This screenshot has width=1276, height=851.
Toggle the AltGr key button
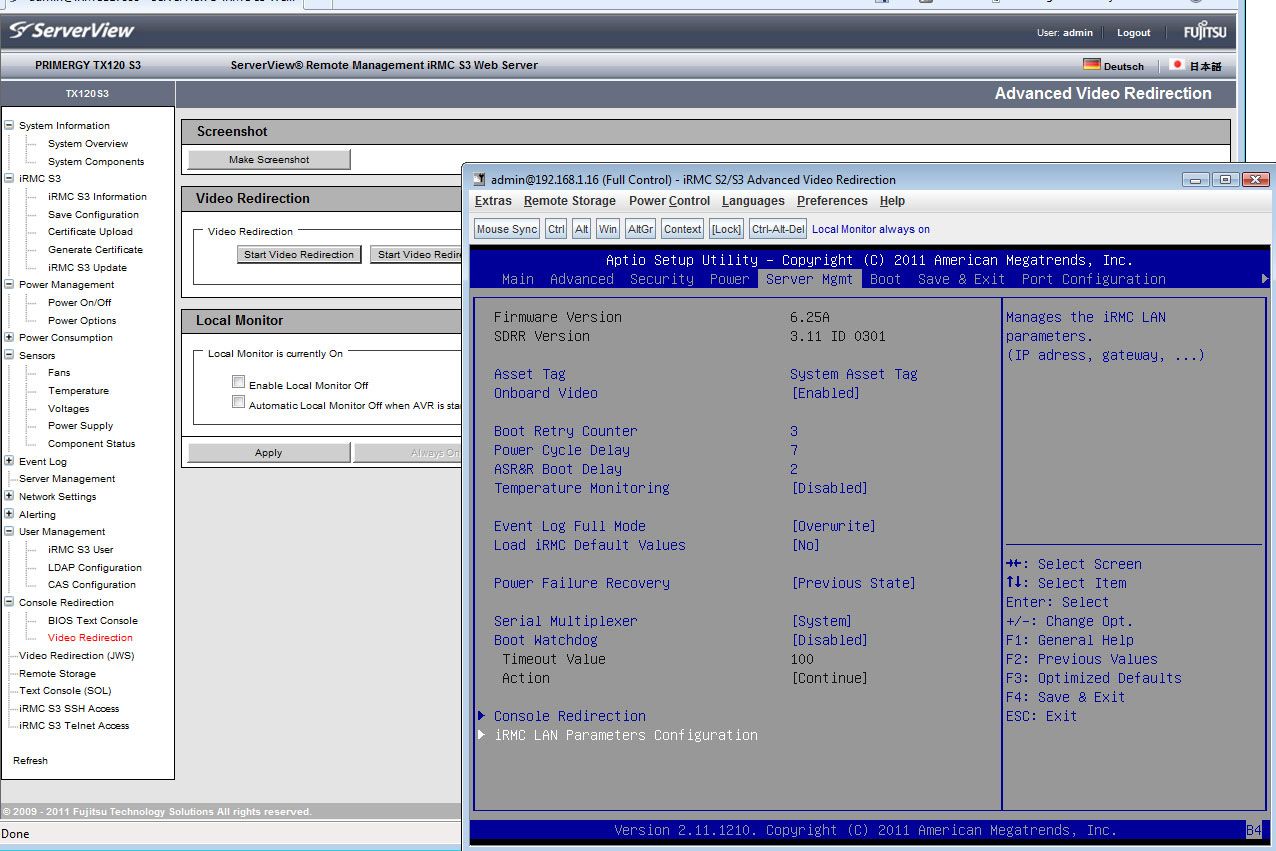[x=640, y=229]
